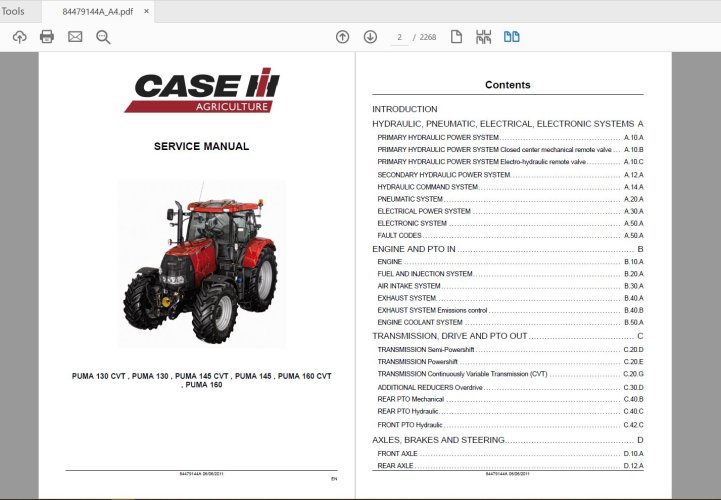Open FAULT CODES entry
Viewport: 721px width, 500px height.
click(510, 236)
